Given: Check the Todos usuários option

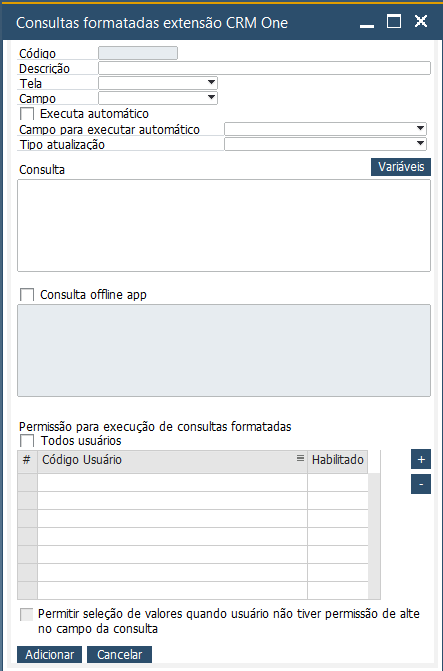Looking at the screenshot, I should [27, 441].
